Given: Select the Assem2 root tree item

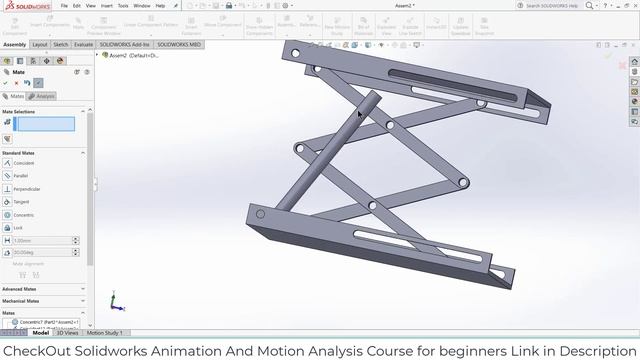Looking at the screenshot, I should pos(130,55).
